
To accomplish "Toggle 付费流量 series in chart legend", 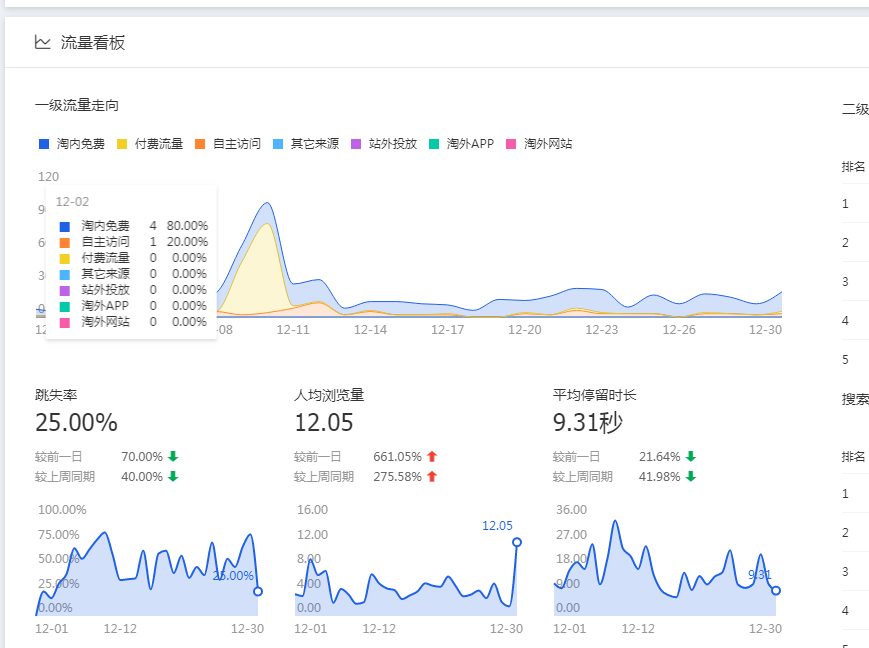I will [x=150, y=144].
